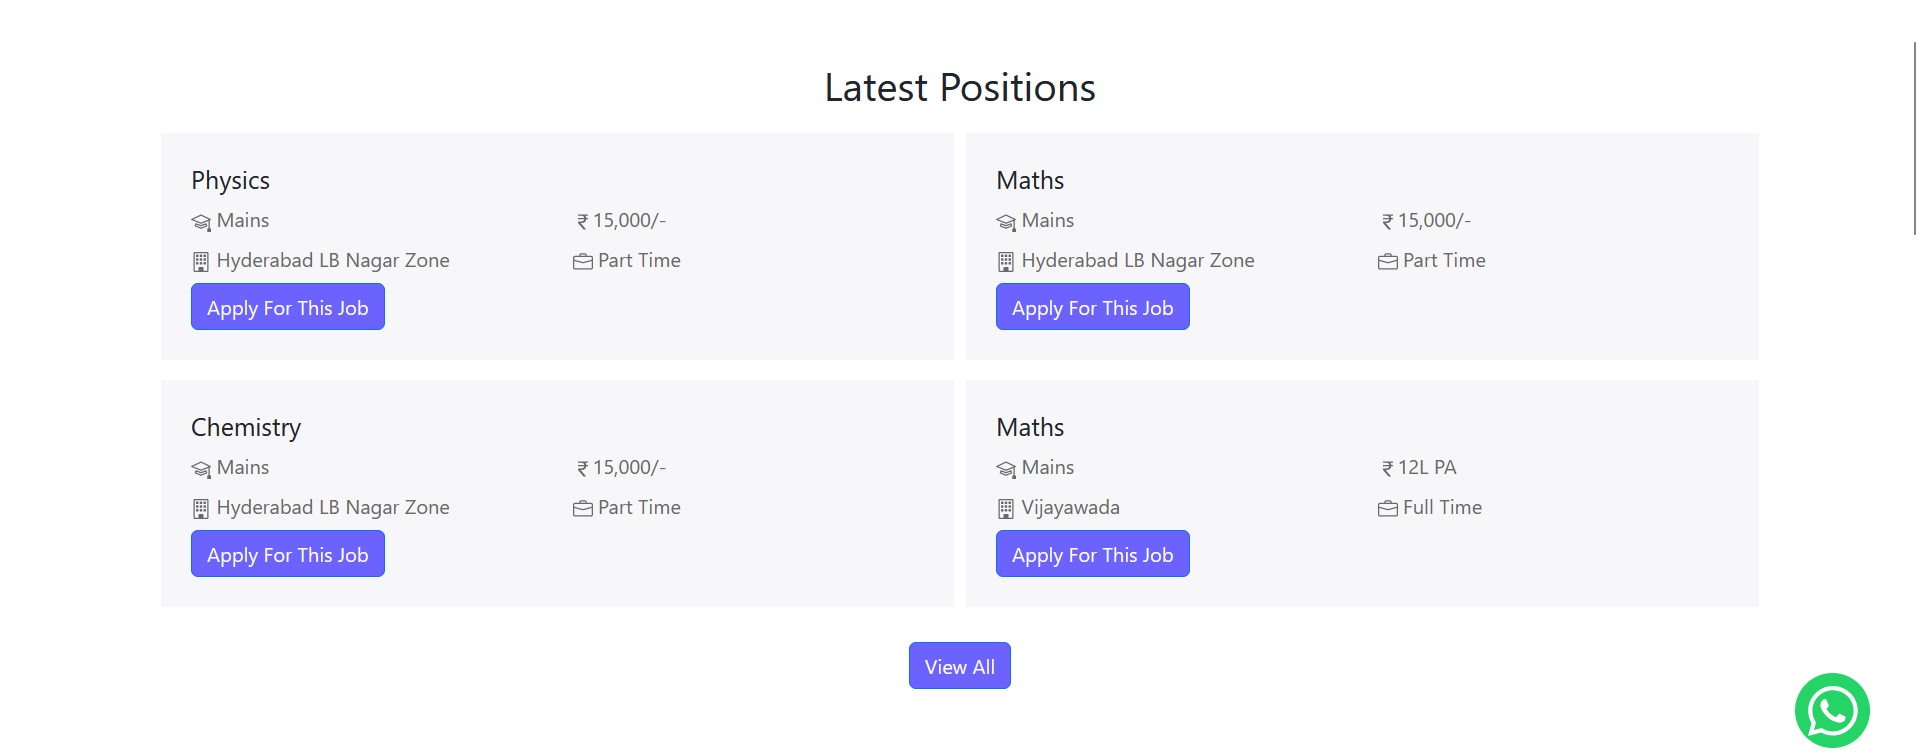Image resolution: width=1918 pixels, height=756 pixels.
Task: Click the graduation cap icon under Physics
Action: (x=201, y=222)
